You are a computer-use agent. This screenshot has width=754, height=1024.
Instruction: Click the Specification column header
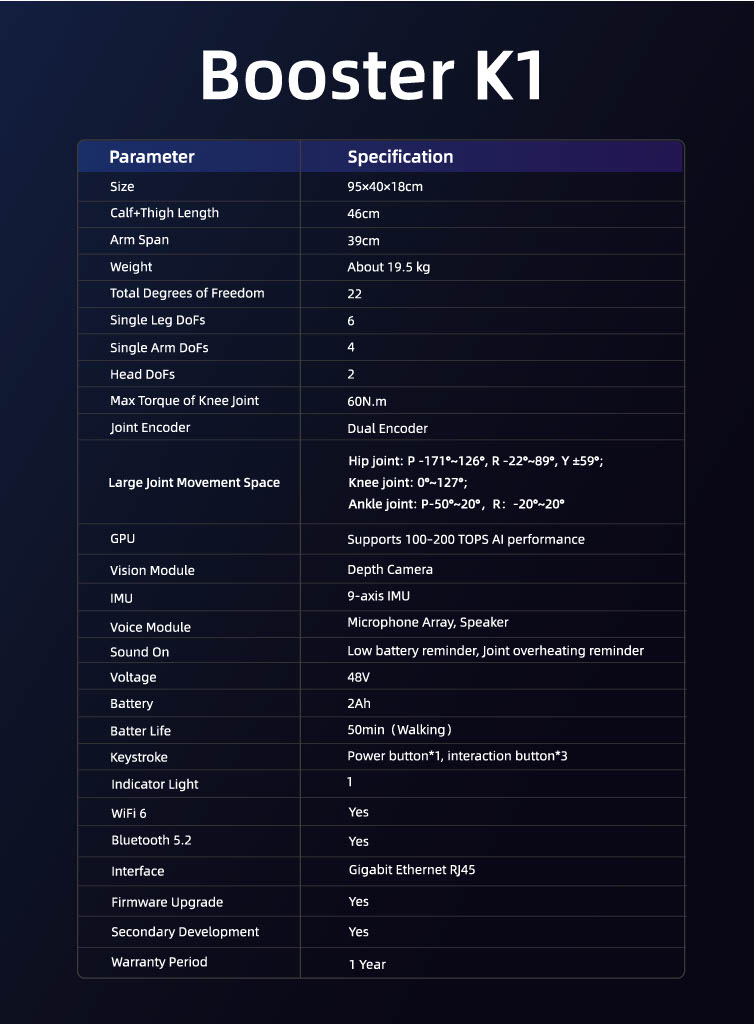click(x=400, y=156)
